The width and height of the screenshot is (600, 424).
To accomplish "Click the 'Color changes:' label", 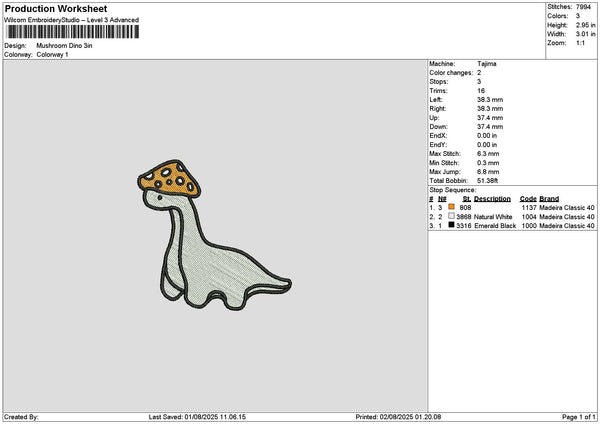I will (451, 73).
